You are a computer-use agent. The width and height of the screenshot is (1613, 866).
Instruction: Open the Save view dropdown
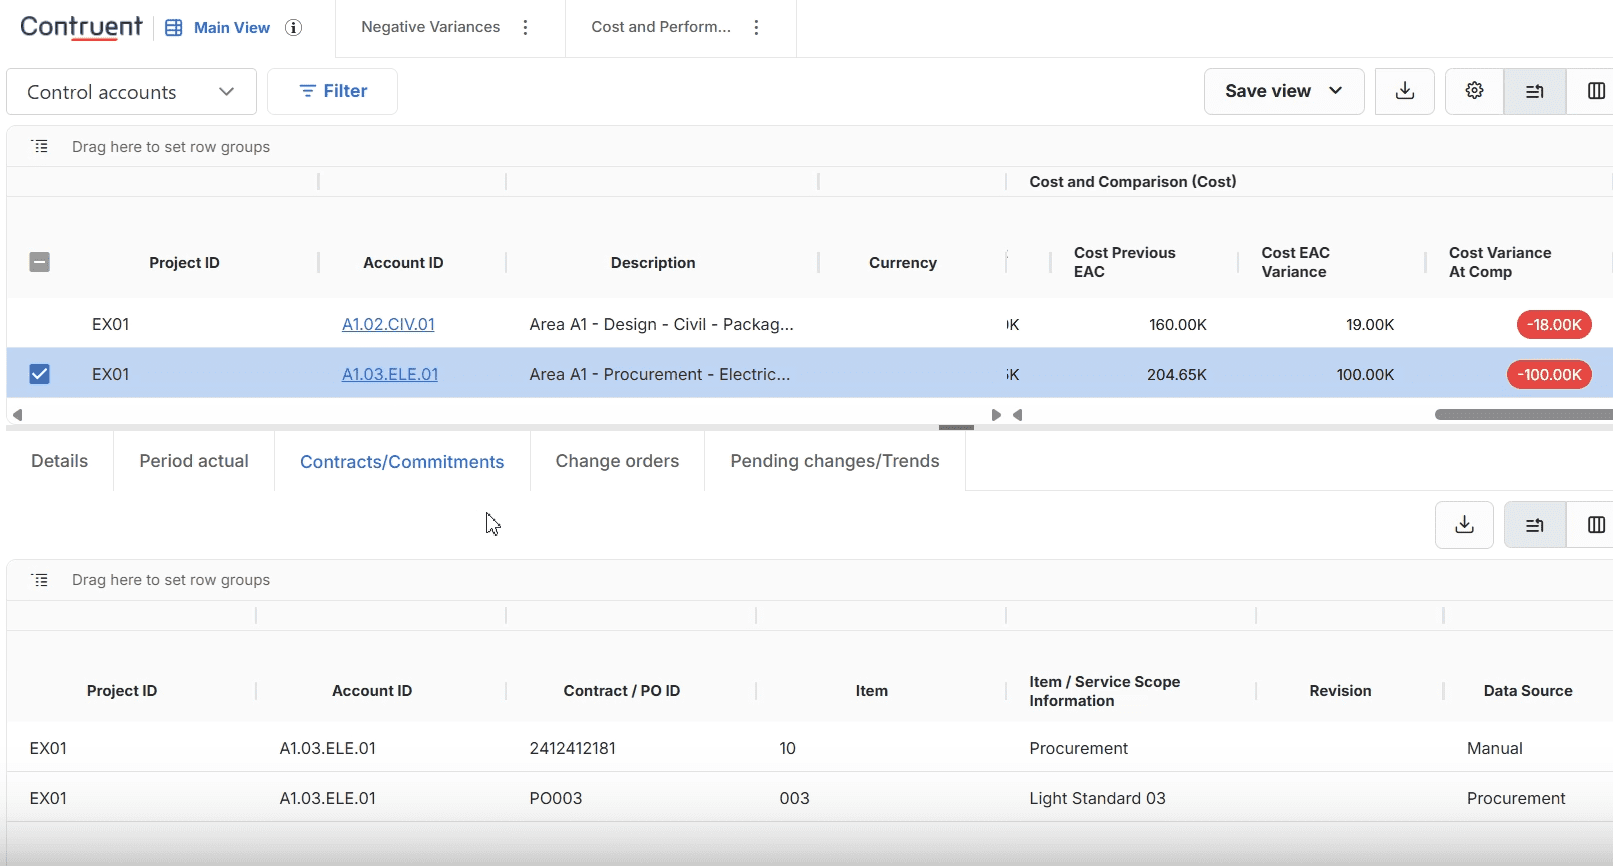1284,91
